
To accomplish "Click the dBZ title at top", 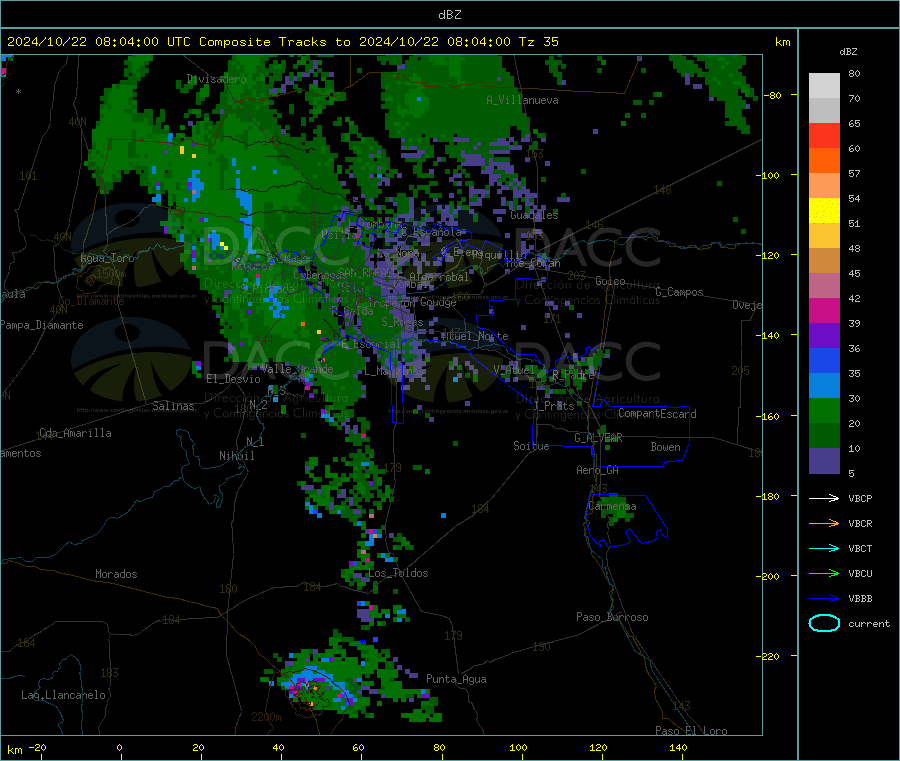I will pyautogui.click(x=449, y=15).
